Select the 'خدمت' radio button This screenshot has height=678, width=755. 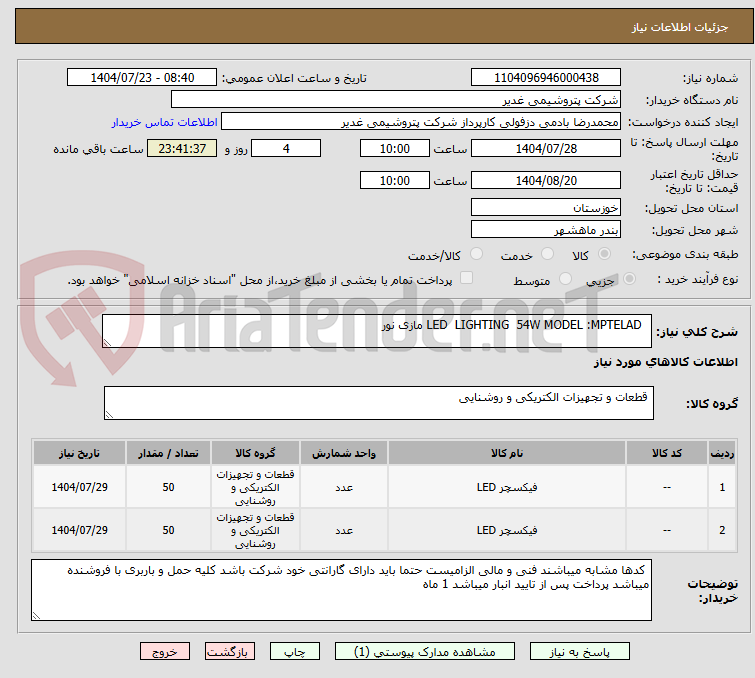tap(547, 254)
